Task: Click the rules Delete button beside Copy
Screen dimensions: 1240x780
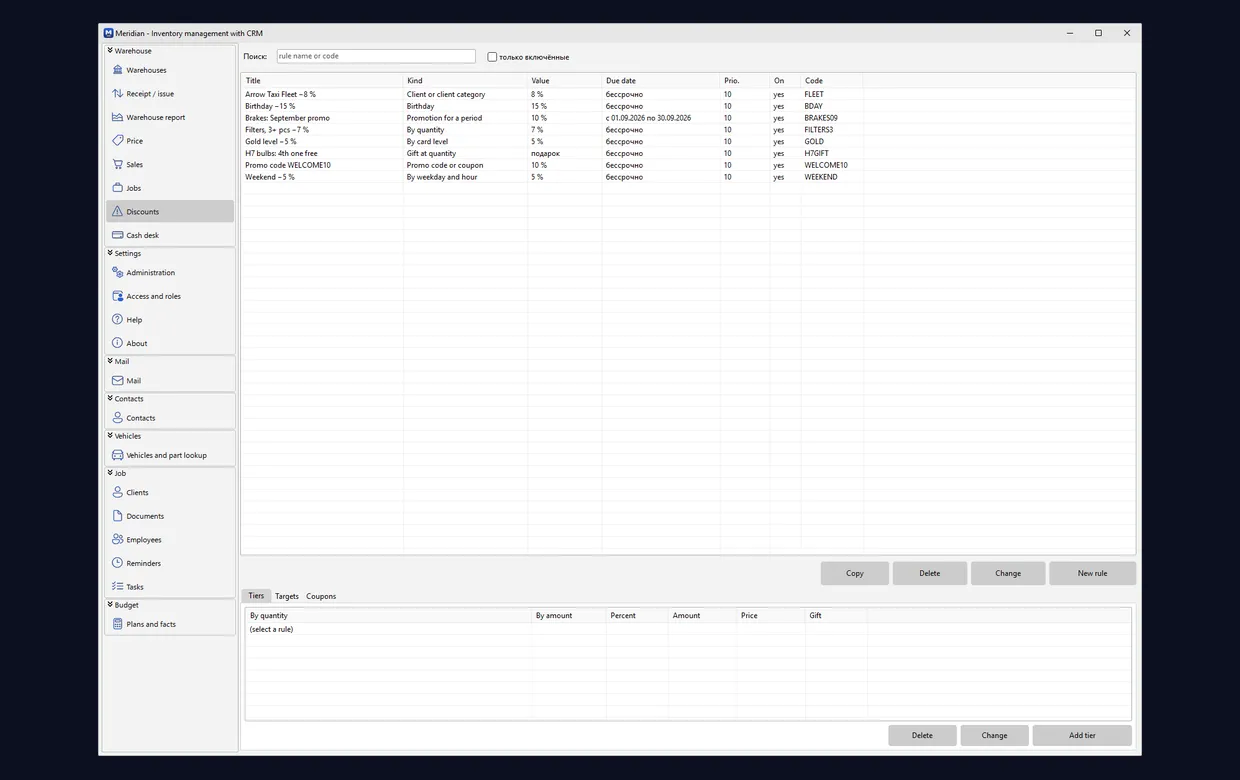Action: click(930, 573)
